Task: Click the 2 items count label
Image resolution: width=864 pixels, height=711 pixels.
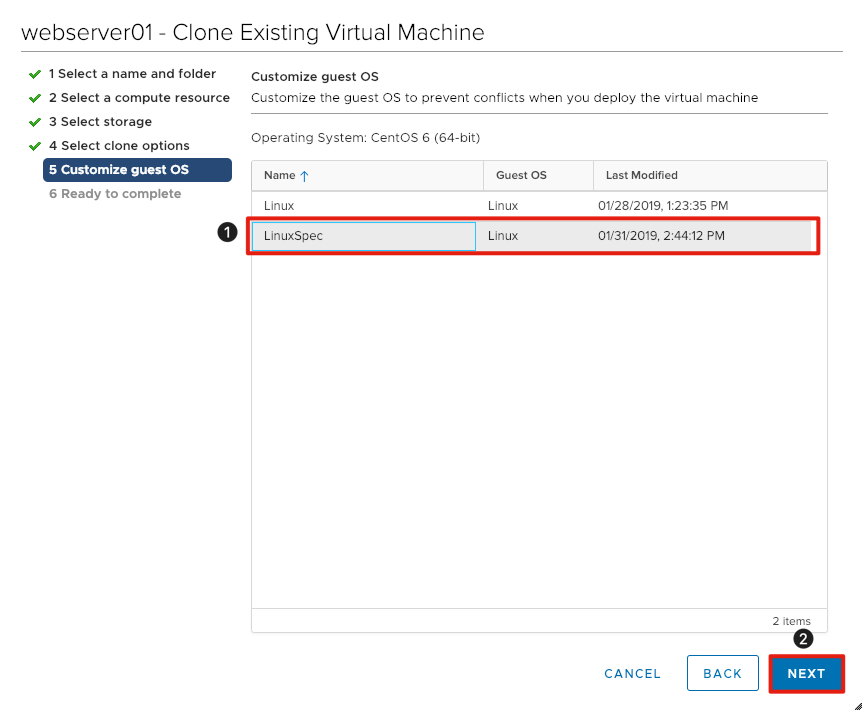Action: click(790, 620)
